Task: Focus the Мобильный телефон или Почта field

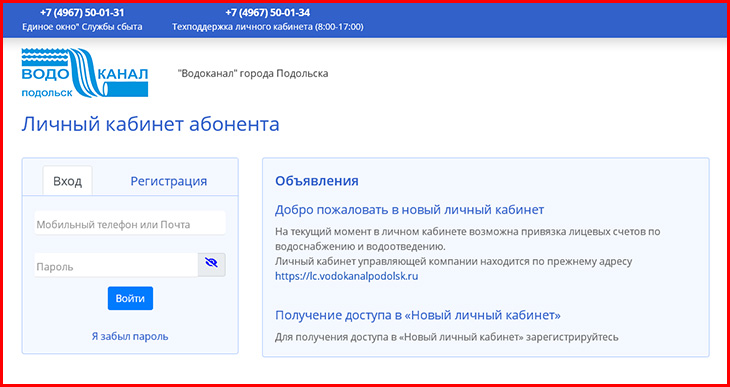Action: pos(130,223)
